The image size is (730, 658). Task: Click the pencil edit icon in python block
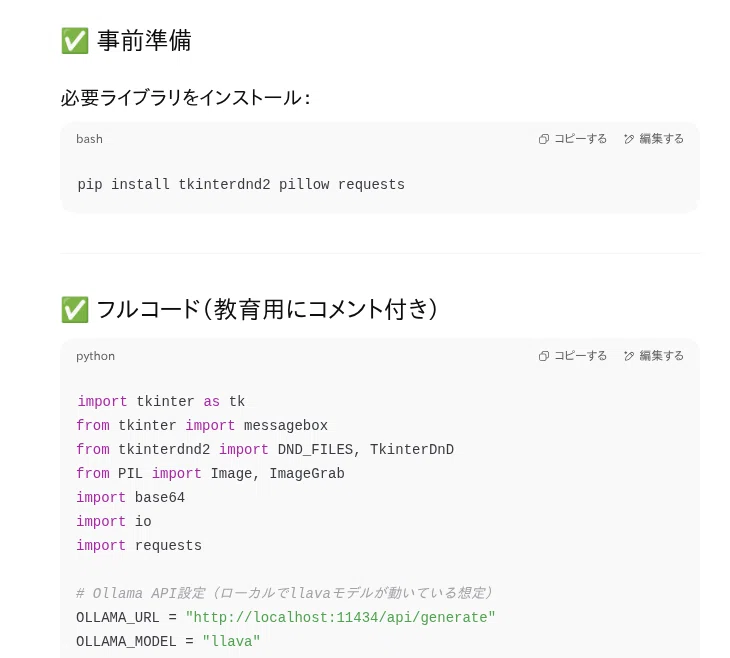[629, 356]
